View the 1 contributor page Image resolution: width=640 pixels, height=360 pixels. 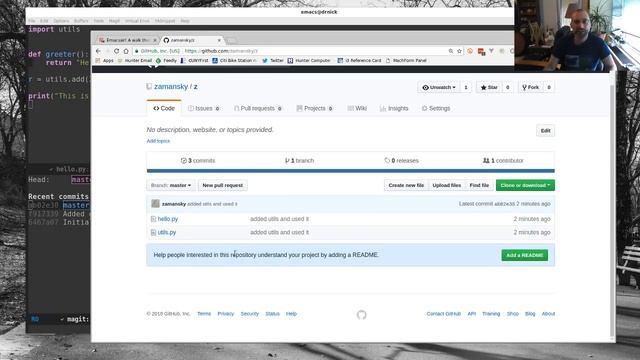click(x=503, y=160)
